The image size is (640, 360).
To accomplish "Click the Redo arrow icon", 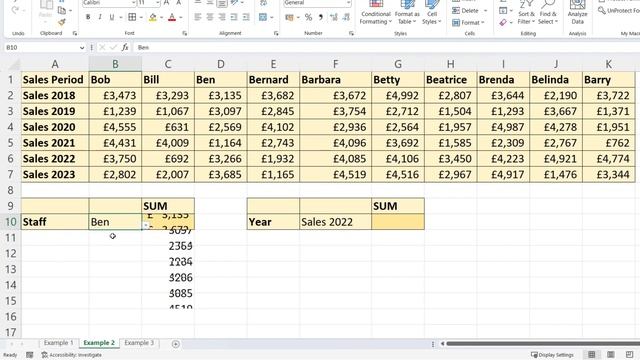I will (x=15, y=10).
